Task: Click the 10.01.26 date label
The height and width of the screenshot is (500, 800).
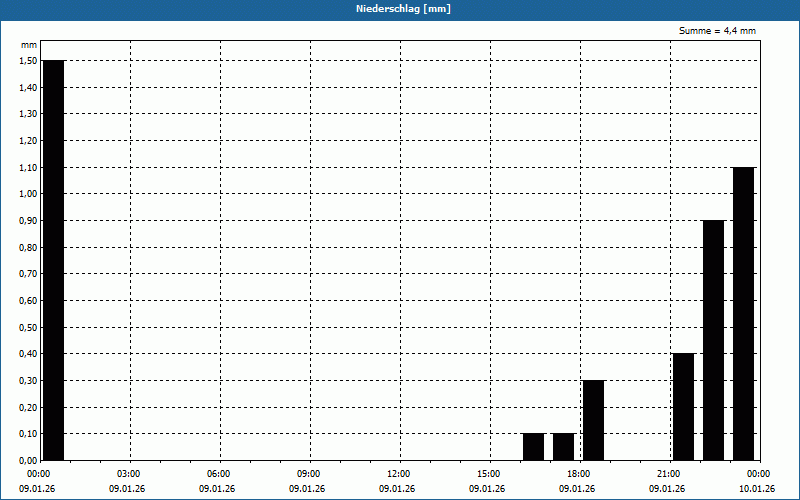Action: click(x=757, y=489)
